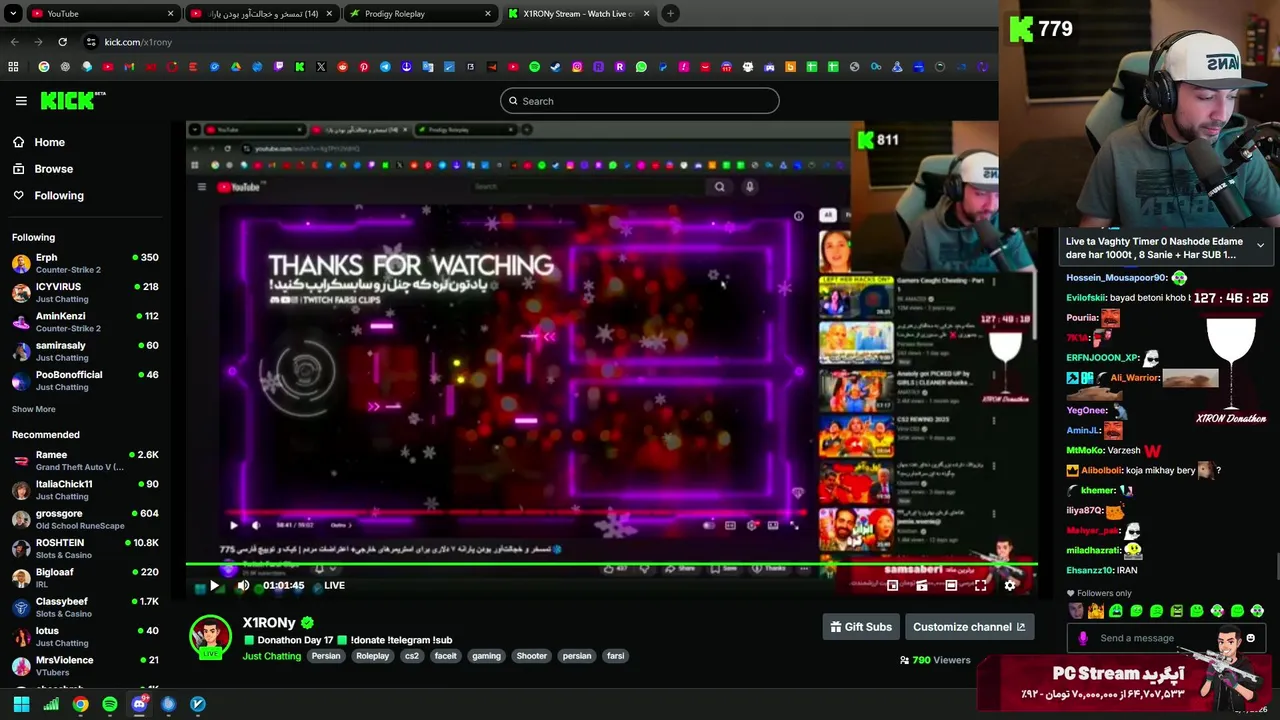1280x720 pixels.
Task: Open the Kick hamburger menu
Action: point(21,101)
